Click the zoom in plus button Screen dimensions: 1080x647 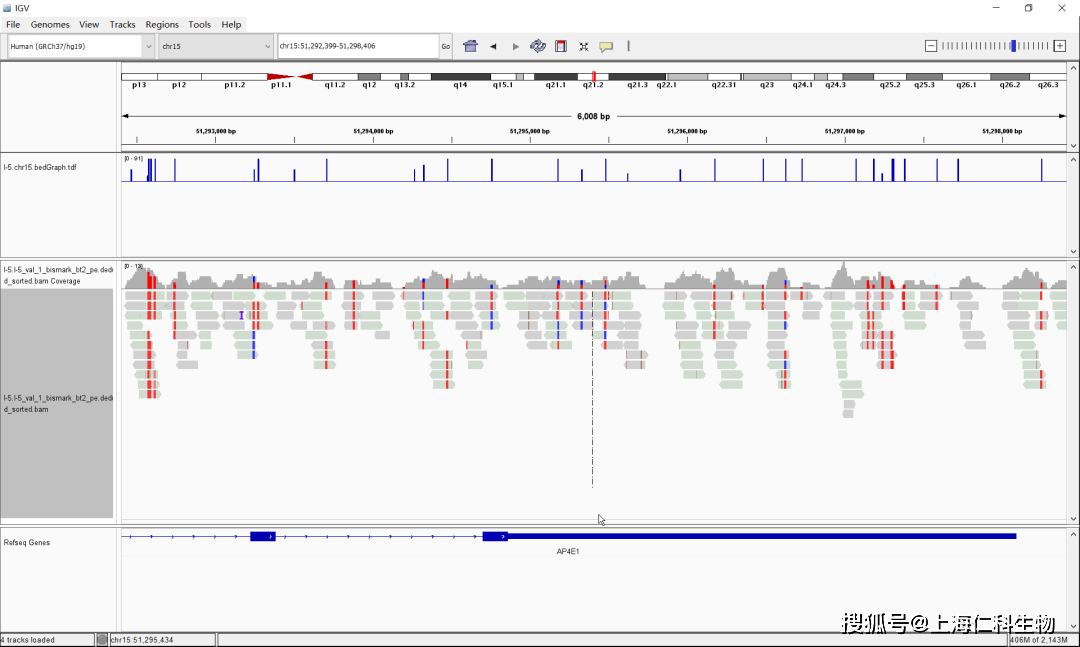[x=1060, y=46]
